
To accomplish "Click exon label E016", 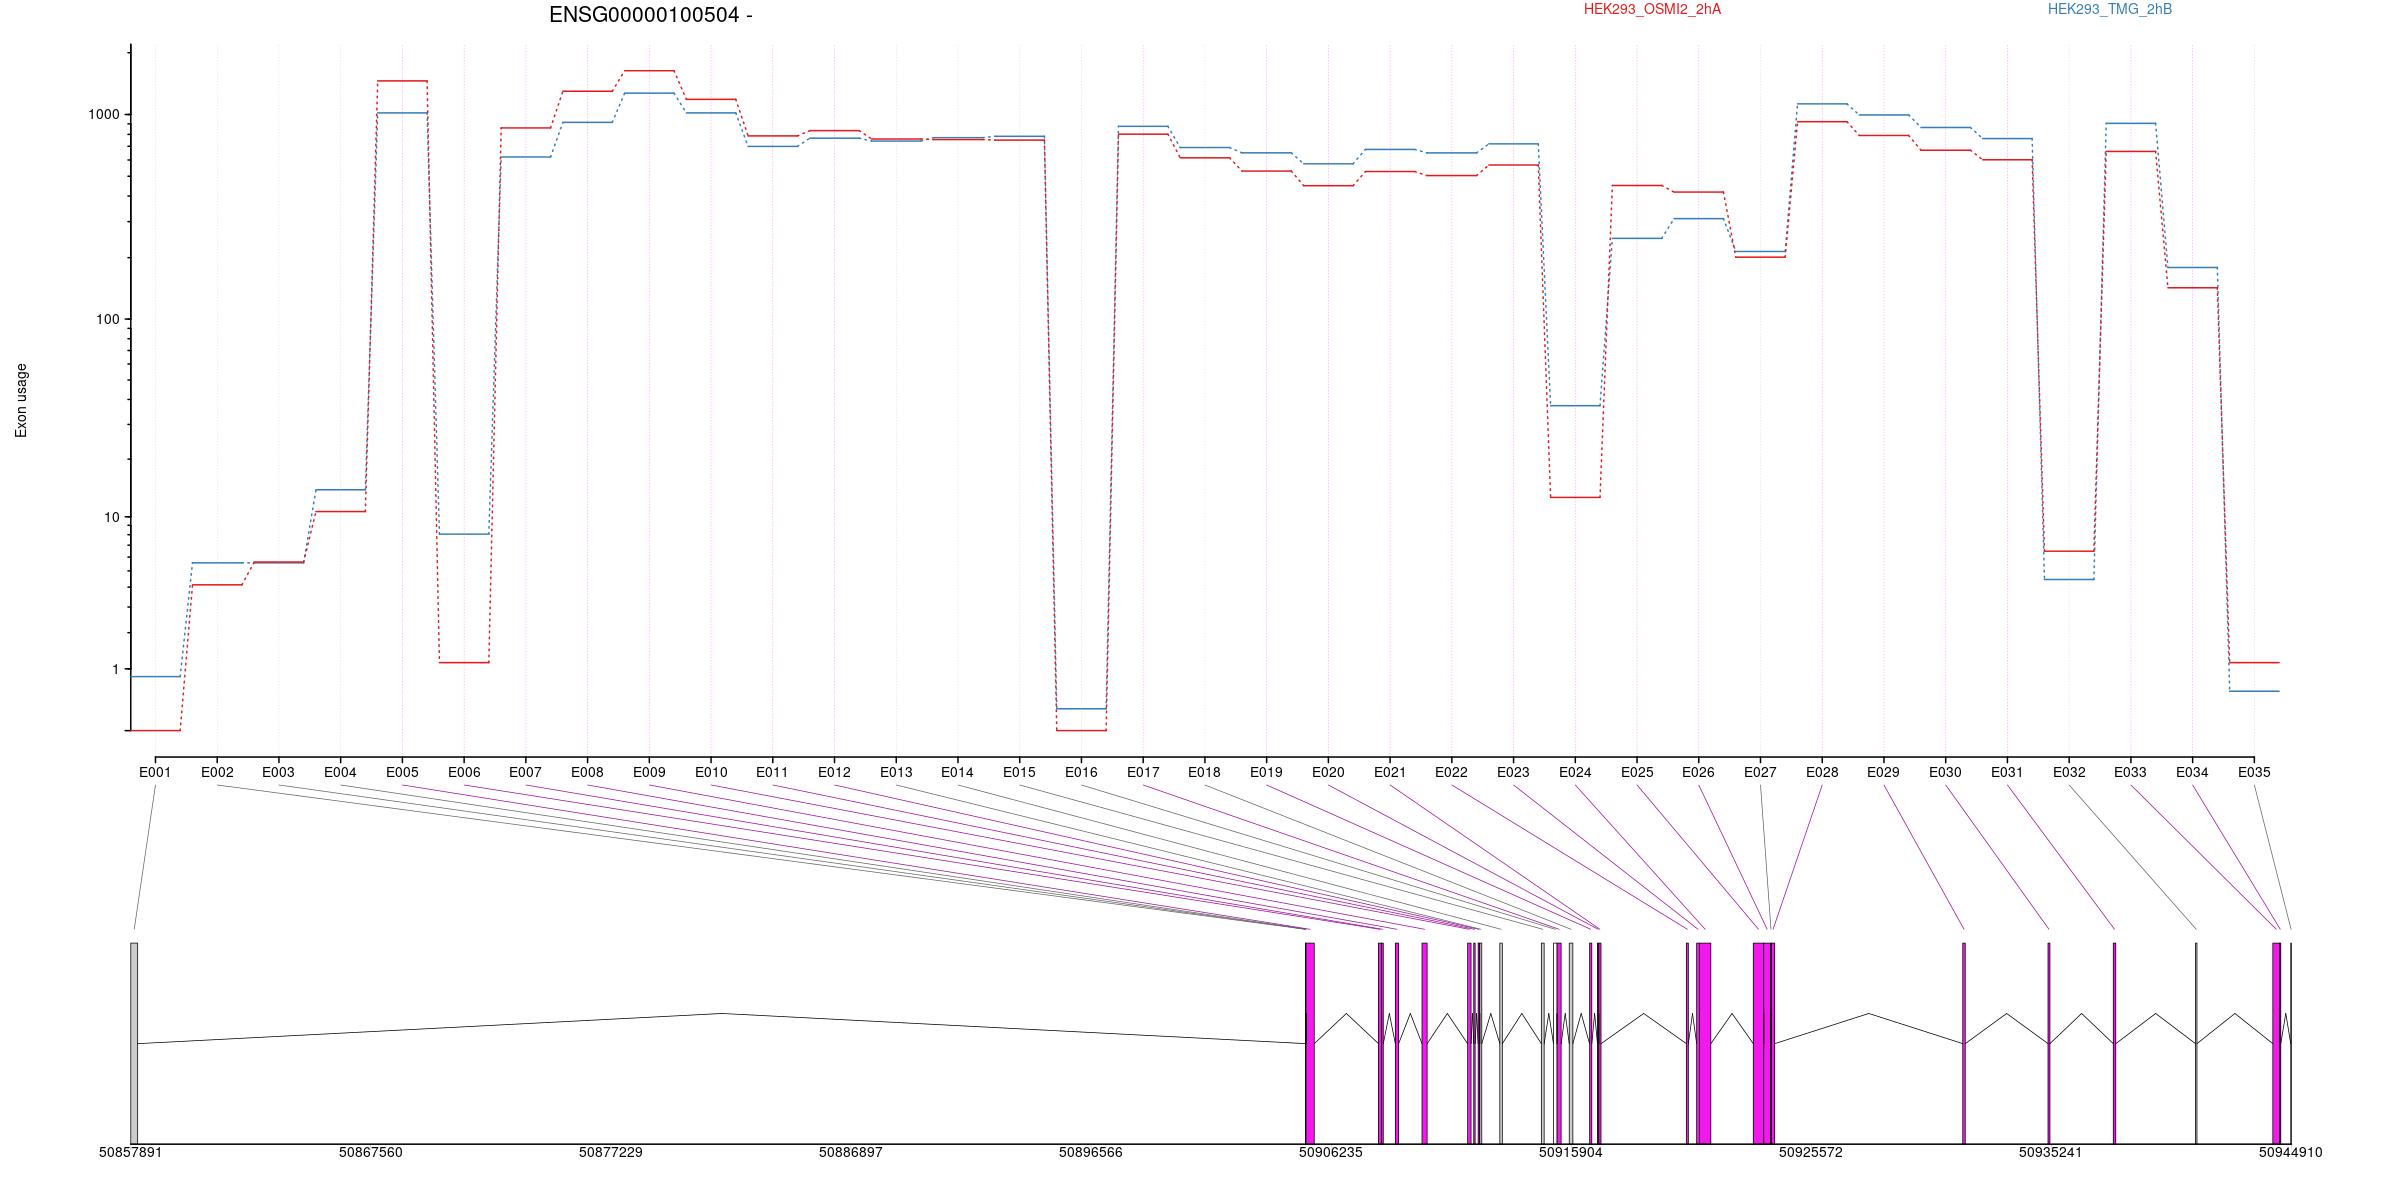I will pyautogui.click(x=1081, y=772).
